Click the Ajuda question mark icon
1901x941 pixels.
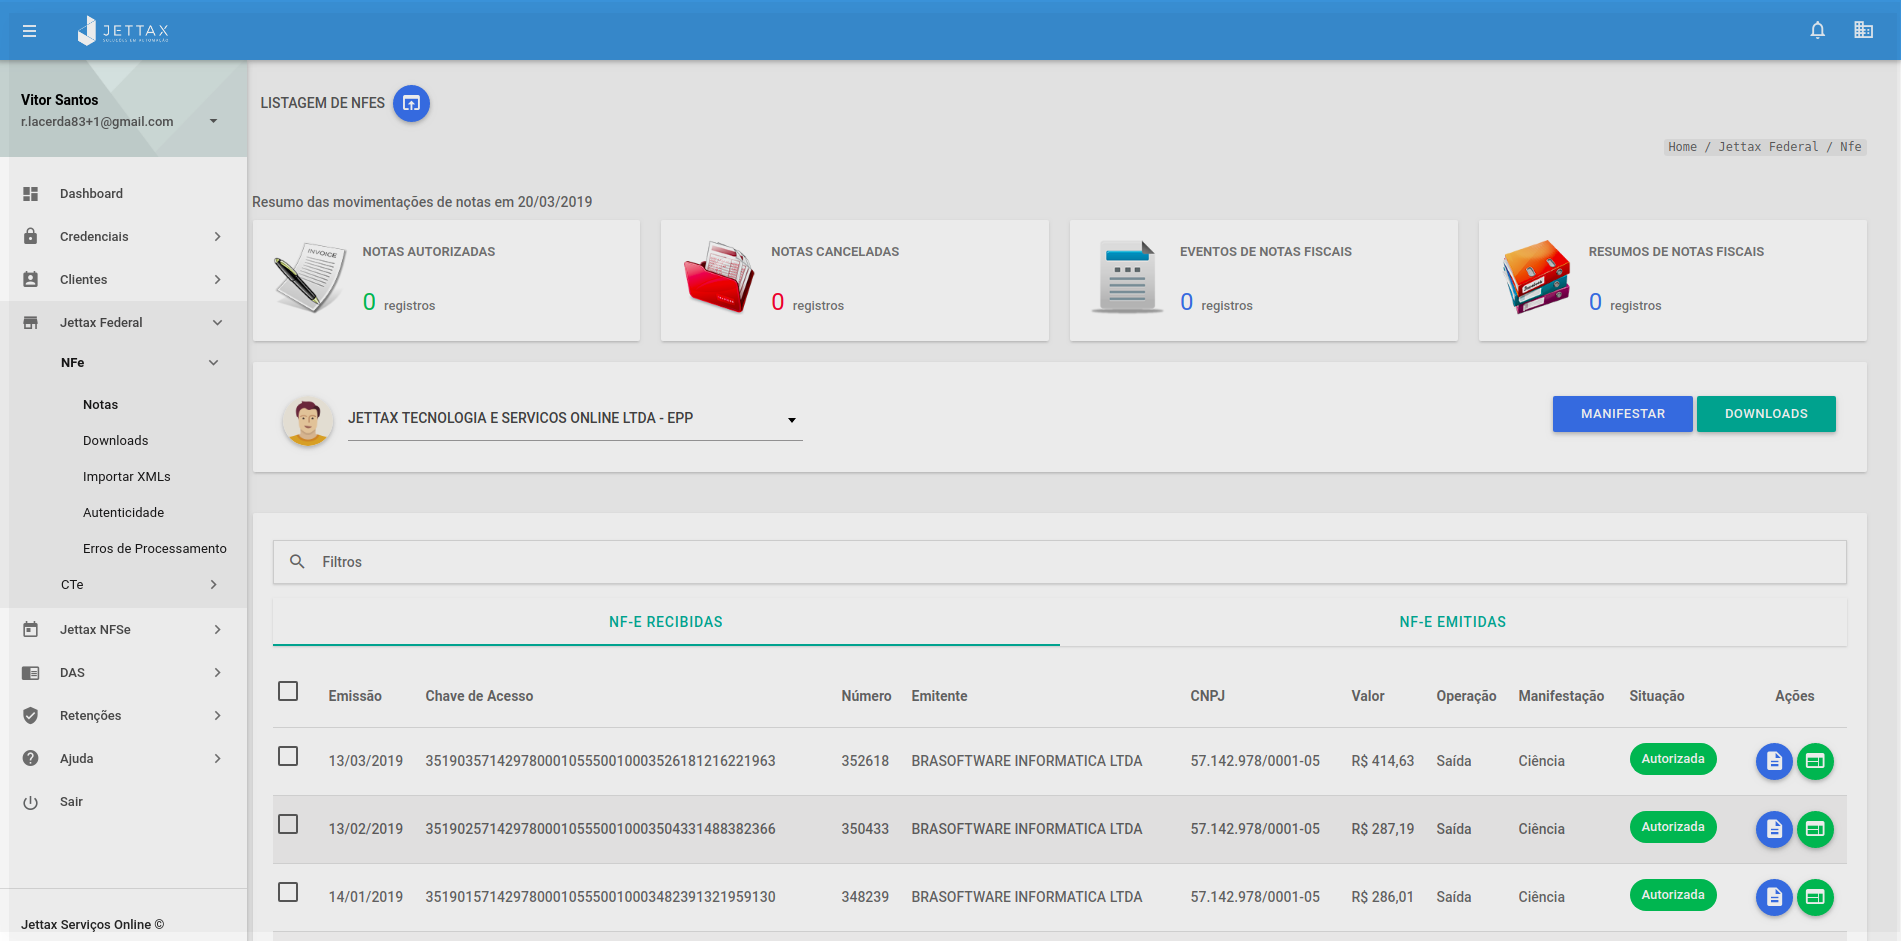[x=31, y=759]
